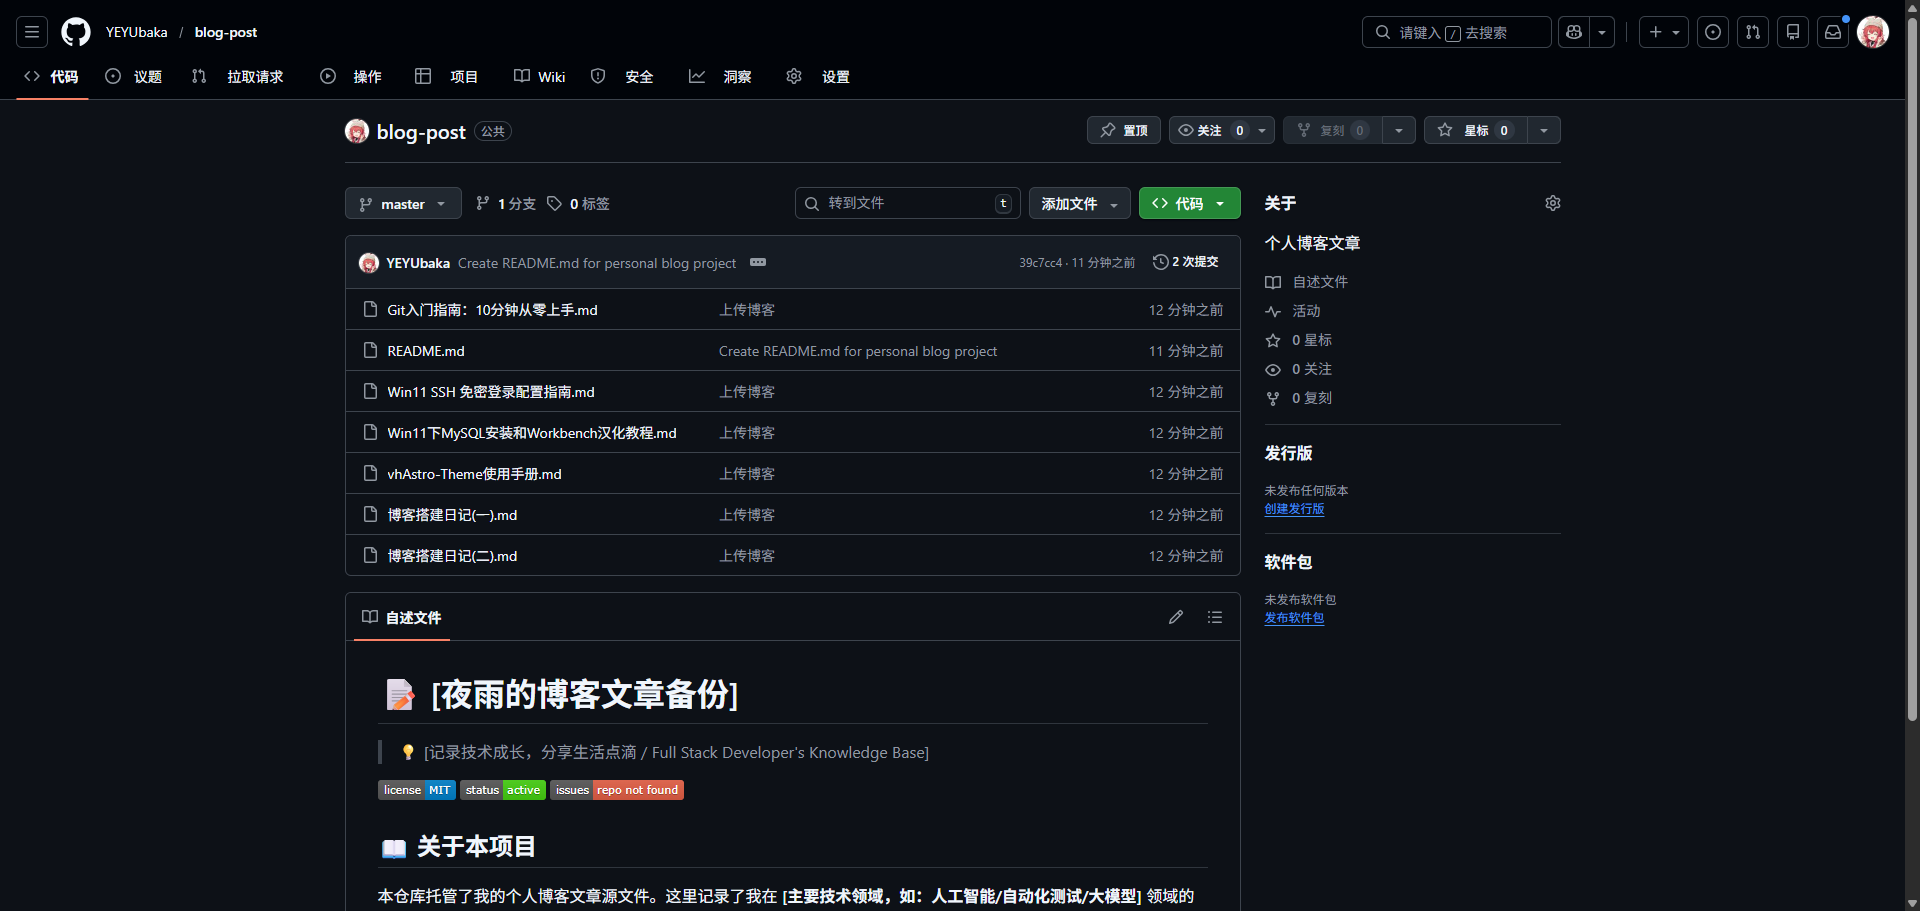
Task: Show the README outline list icon
Action: tap(1215, 617)
